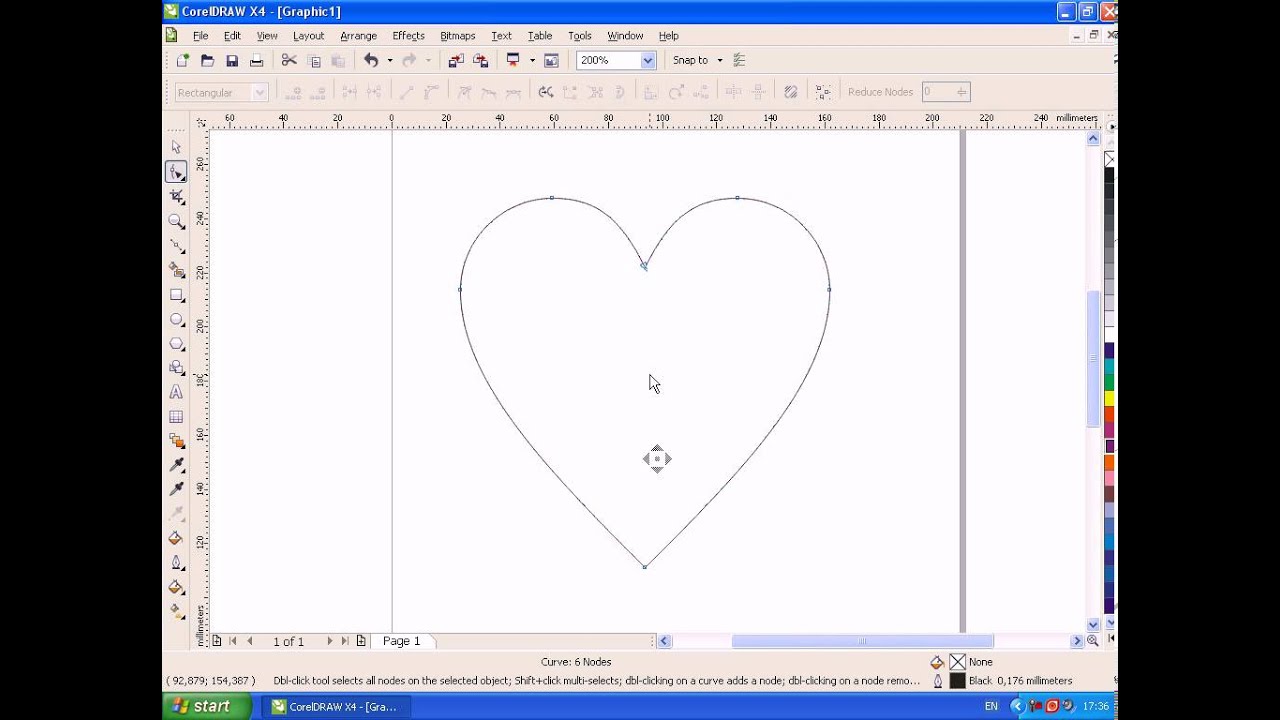
Task: Select the Ellipse tool in the toolbox
Action: (177, 319)
